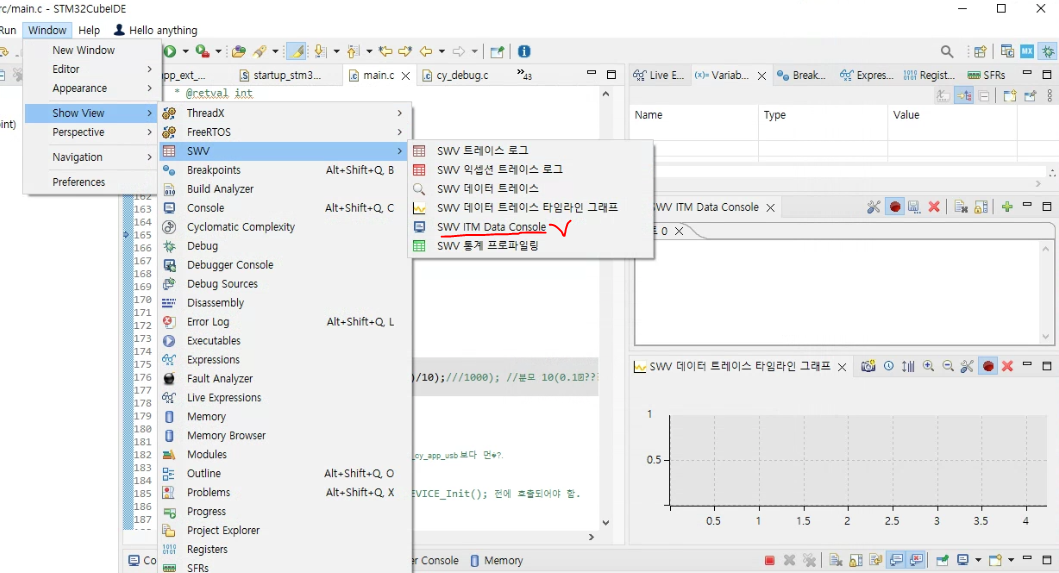Open the CubeMX perspective icon
The image size is (1059, 573).
coord(1027,52)
